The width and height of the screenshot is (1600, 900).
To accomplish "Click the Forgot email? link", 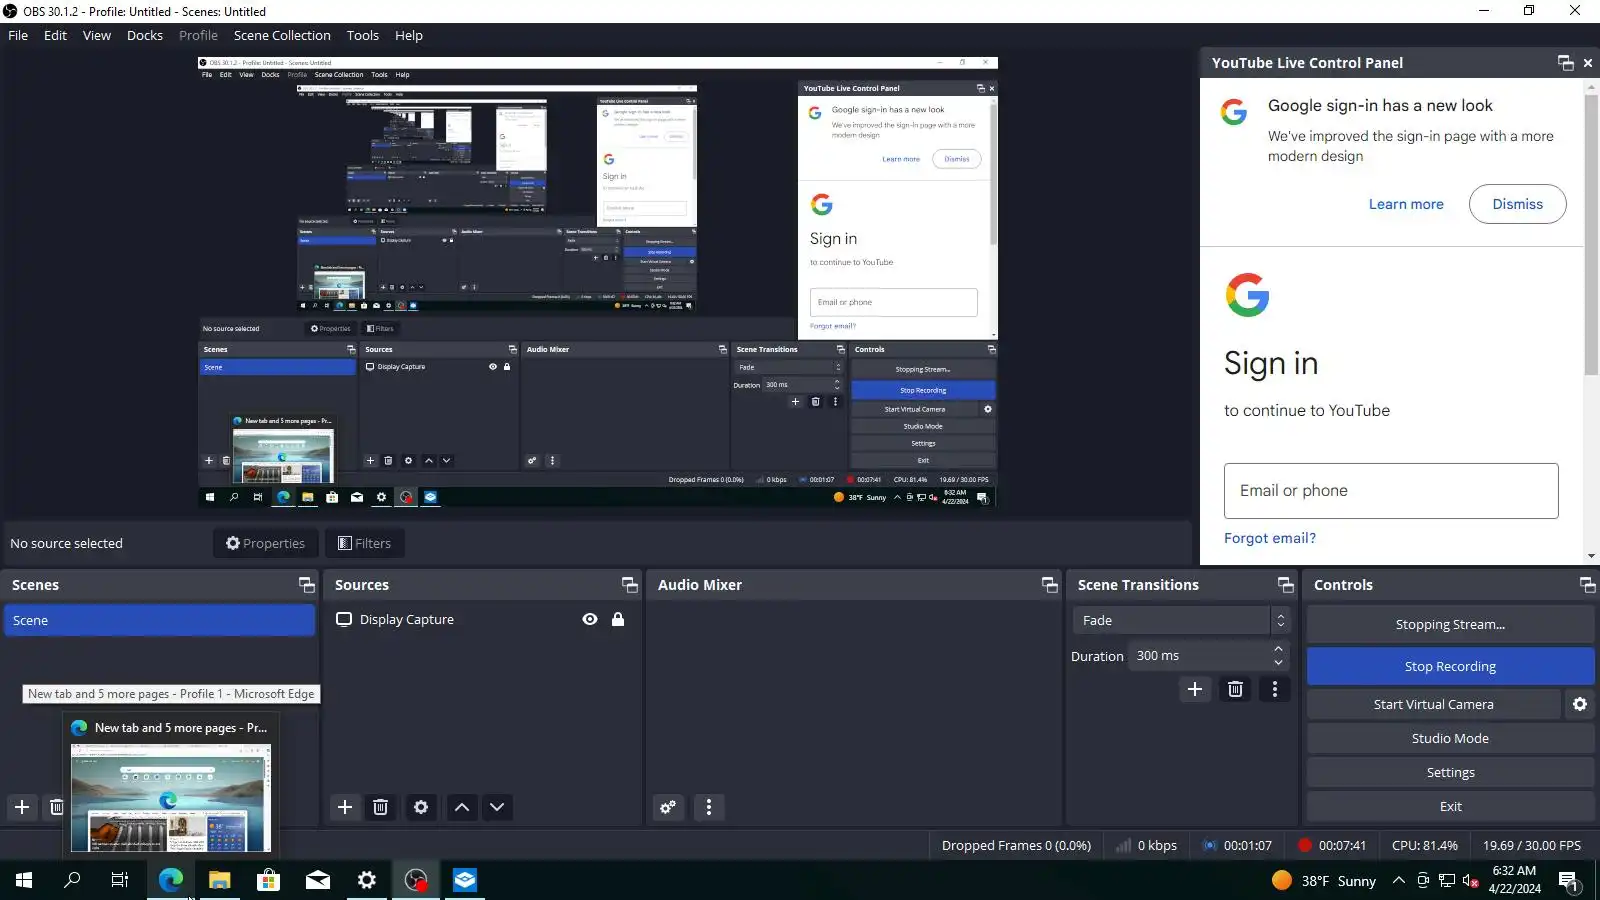I will (x=1270, y=538).
